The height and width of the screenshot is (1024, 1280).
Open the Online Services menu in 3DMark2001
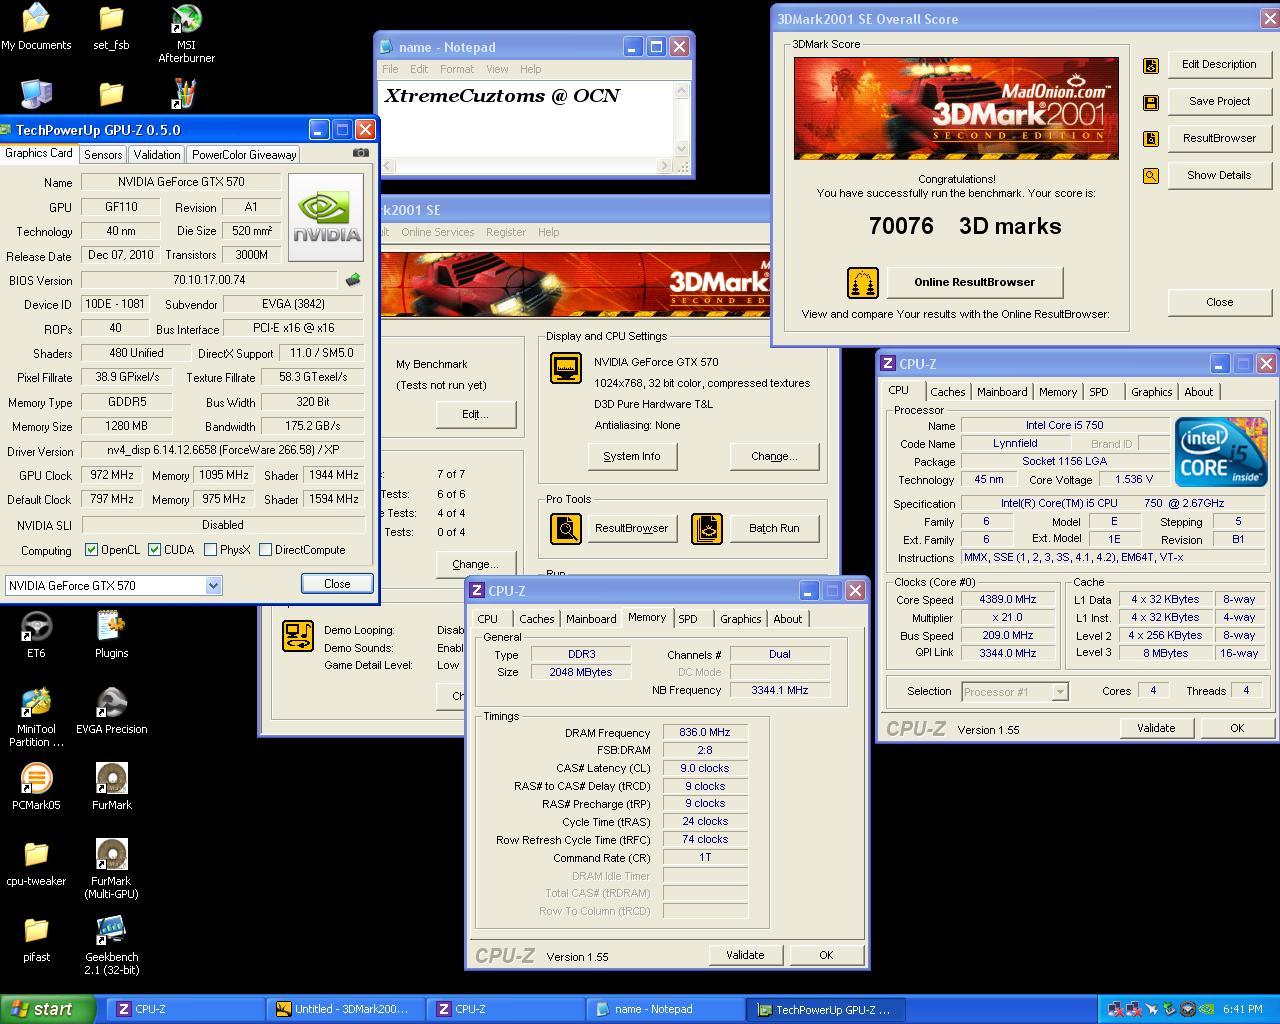tap(438, 232)
